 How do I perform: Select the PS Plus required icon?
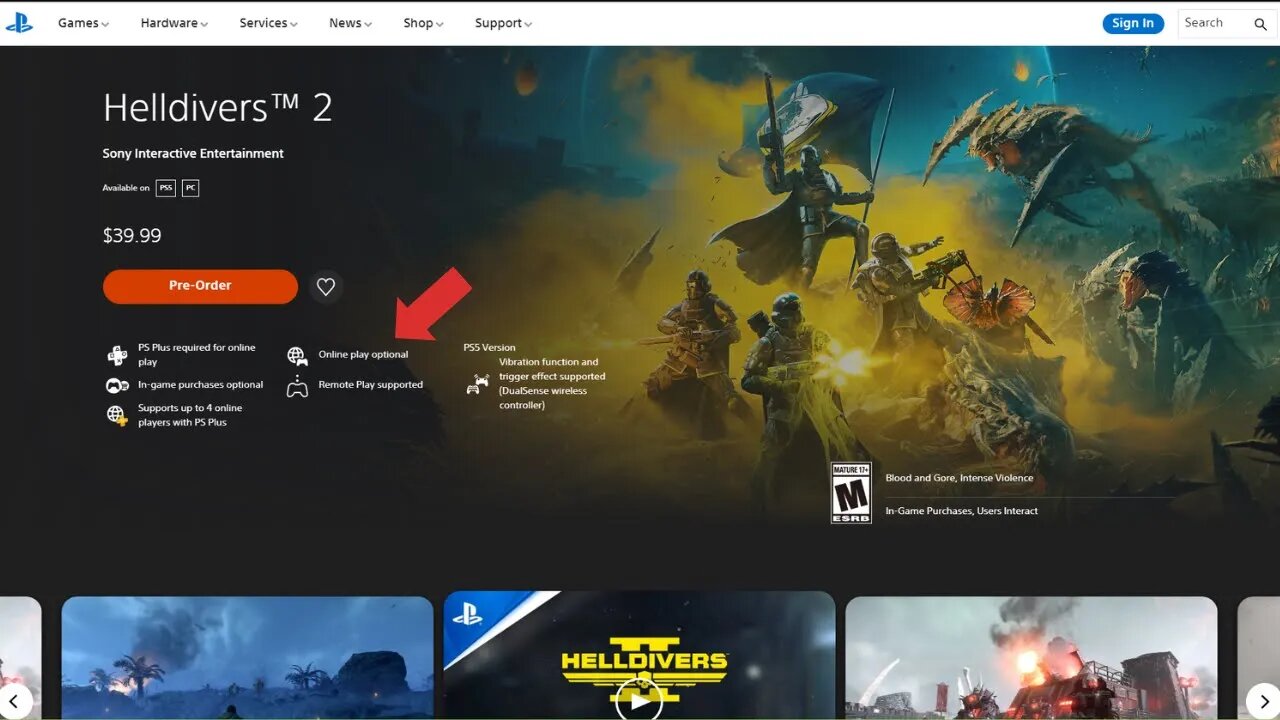117,354
